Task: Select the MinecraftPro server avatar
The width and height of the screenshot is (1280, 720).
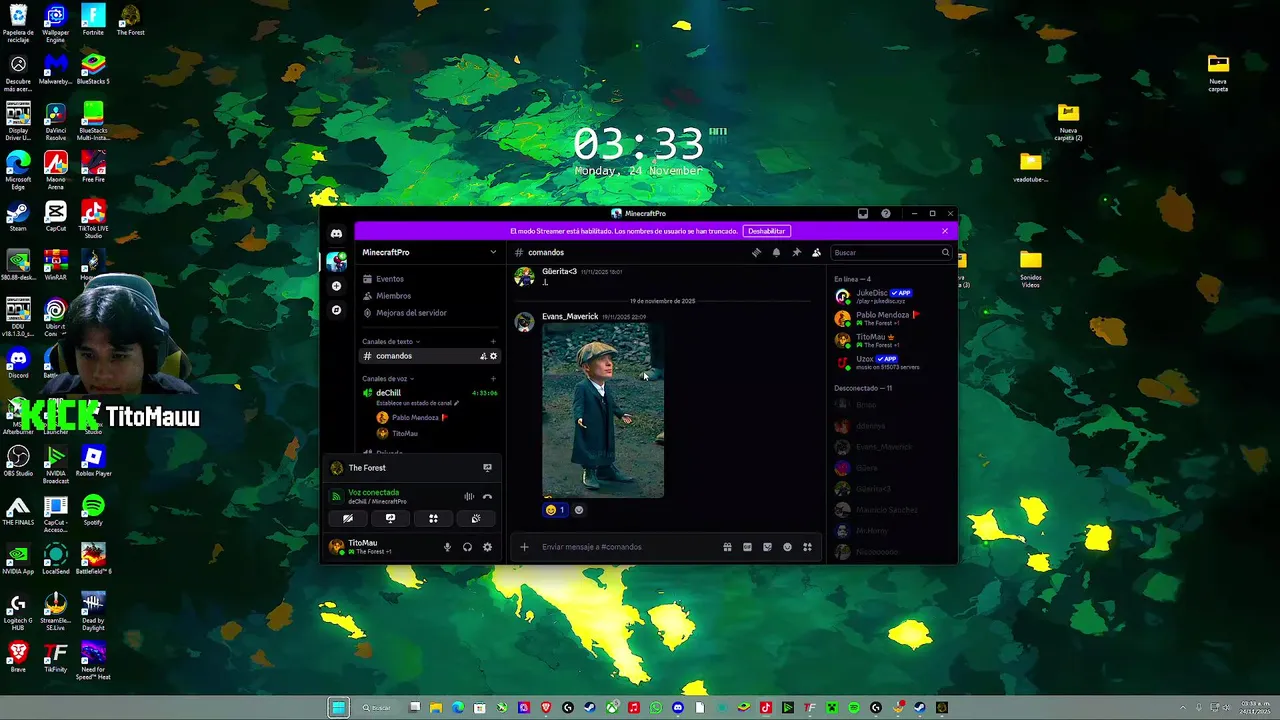Action: click(x=337, y=261)
